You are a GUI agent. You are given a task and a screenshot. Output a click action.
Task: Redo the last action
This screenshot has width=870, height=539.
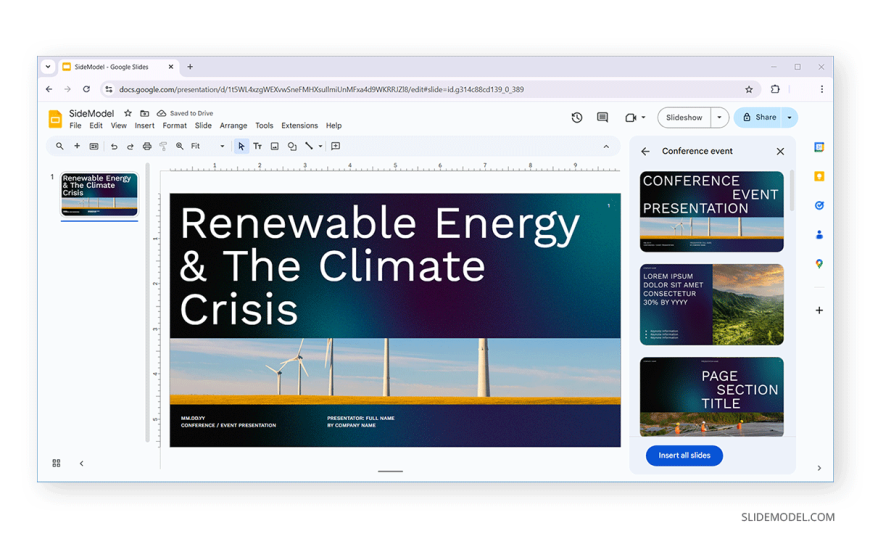(130, 147)
